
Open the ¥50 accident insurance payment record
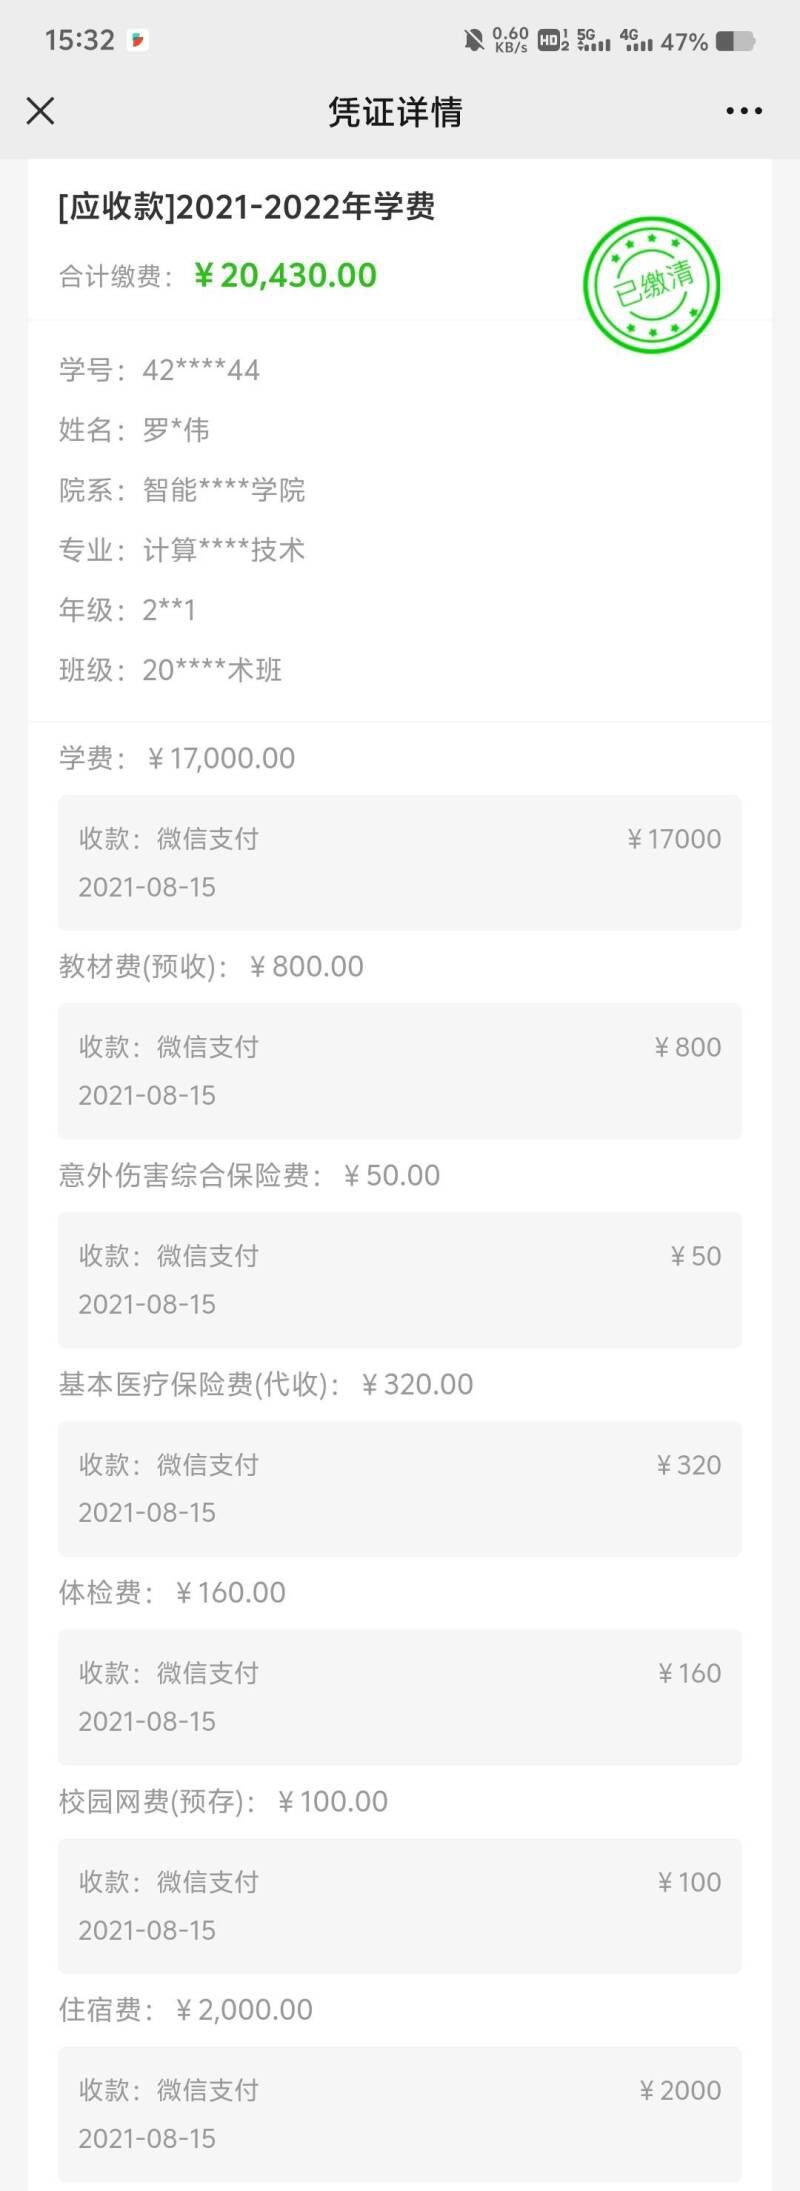click(400, 1280)
